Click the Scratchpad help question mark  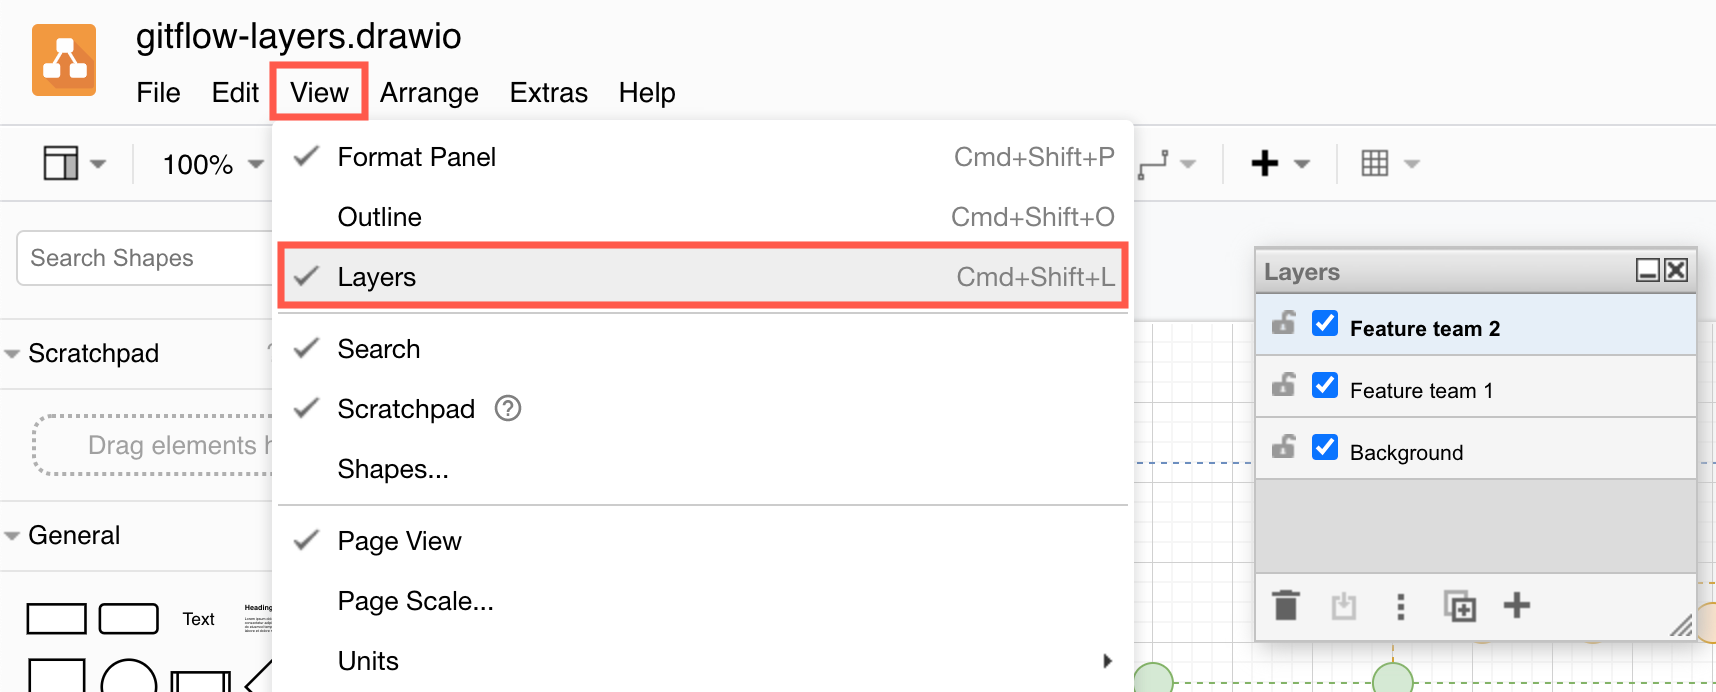click(x=508, y=408)
